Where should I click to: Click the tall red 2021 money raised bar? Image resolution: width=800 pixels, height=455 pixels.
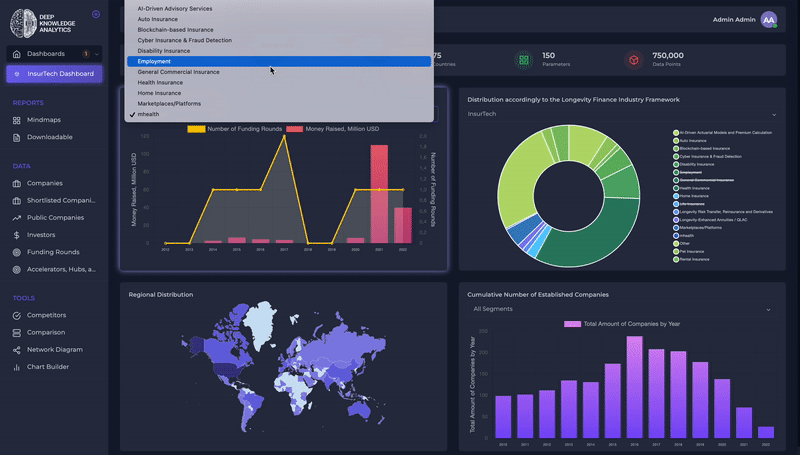[379, 194]
